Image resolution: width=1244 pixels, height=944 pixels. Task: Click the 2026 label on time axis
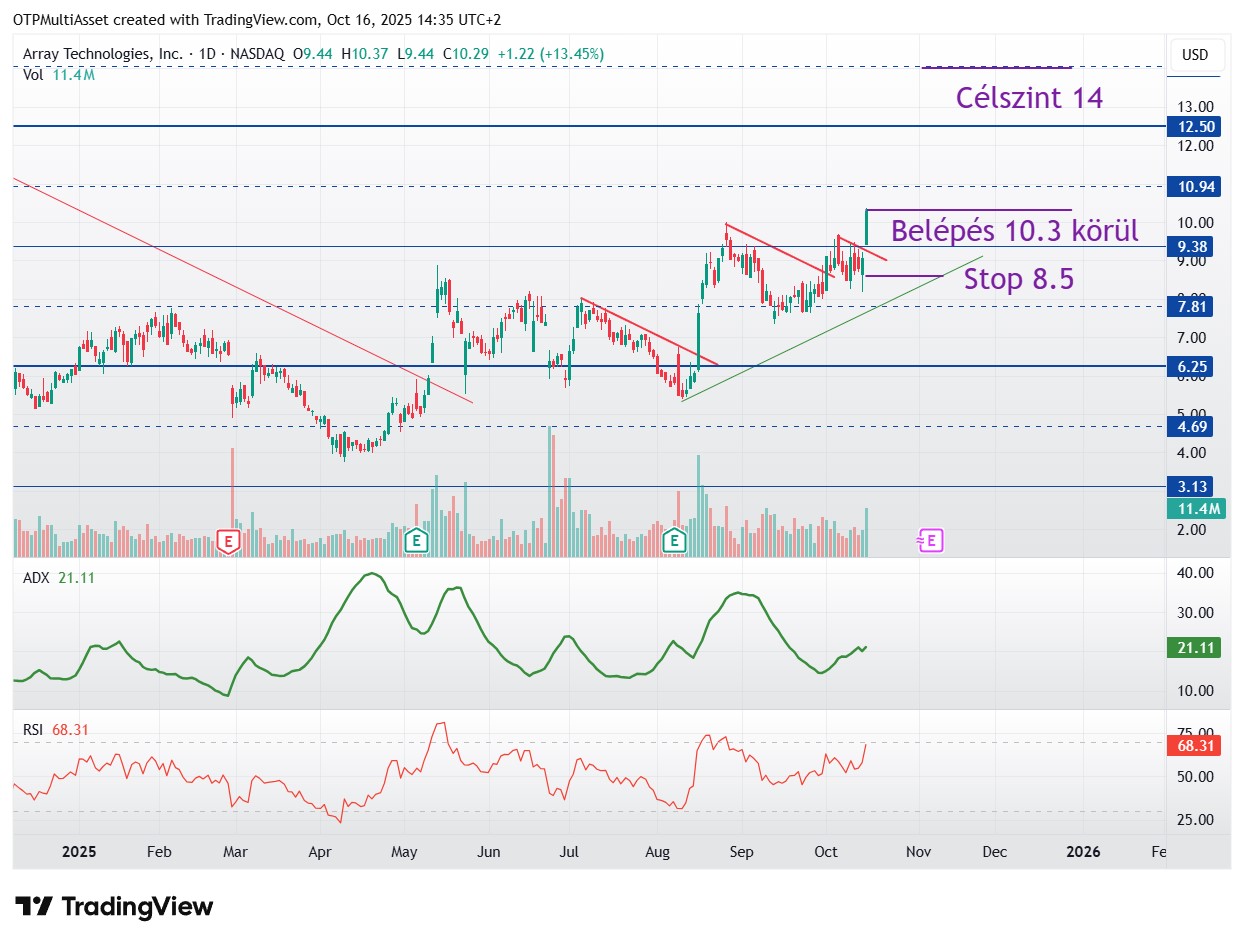pos(1083,852)
